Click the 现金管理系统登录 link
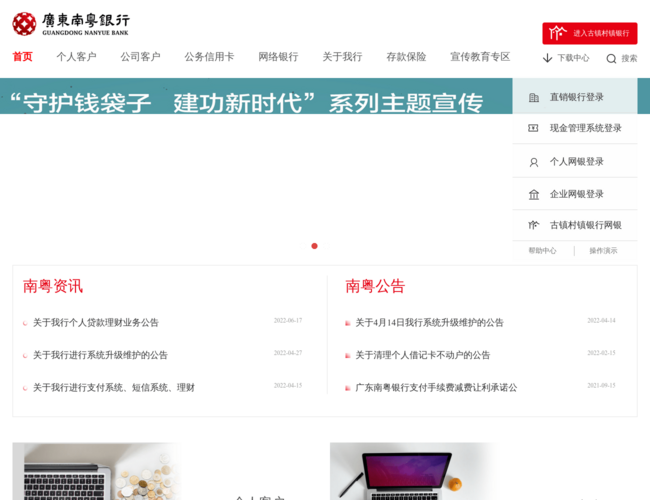The width and height of the screenshot is (650, 500). coord(586,128)
